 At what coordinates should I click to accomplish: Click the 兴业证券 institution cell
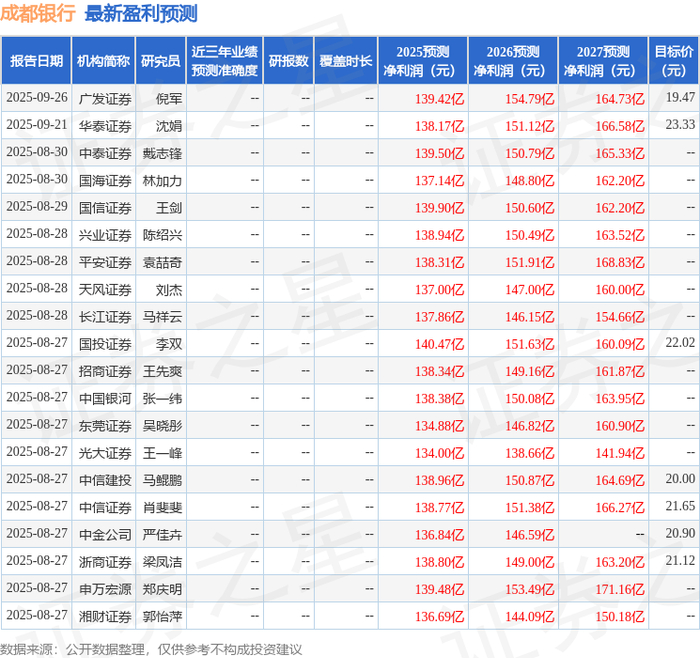[105, 235]
